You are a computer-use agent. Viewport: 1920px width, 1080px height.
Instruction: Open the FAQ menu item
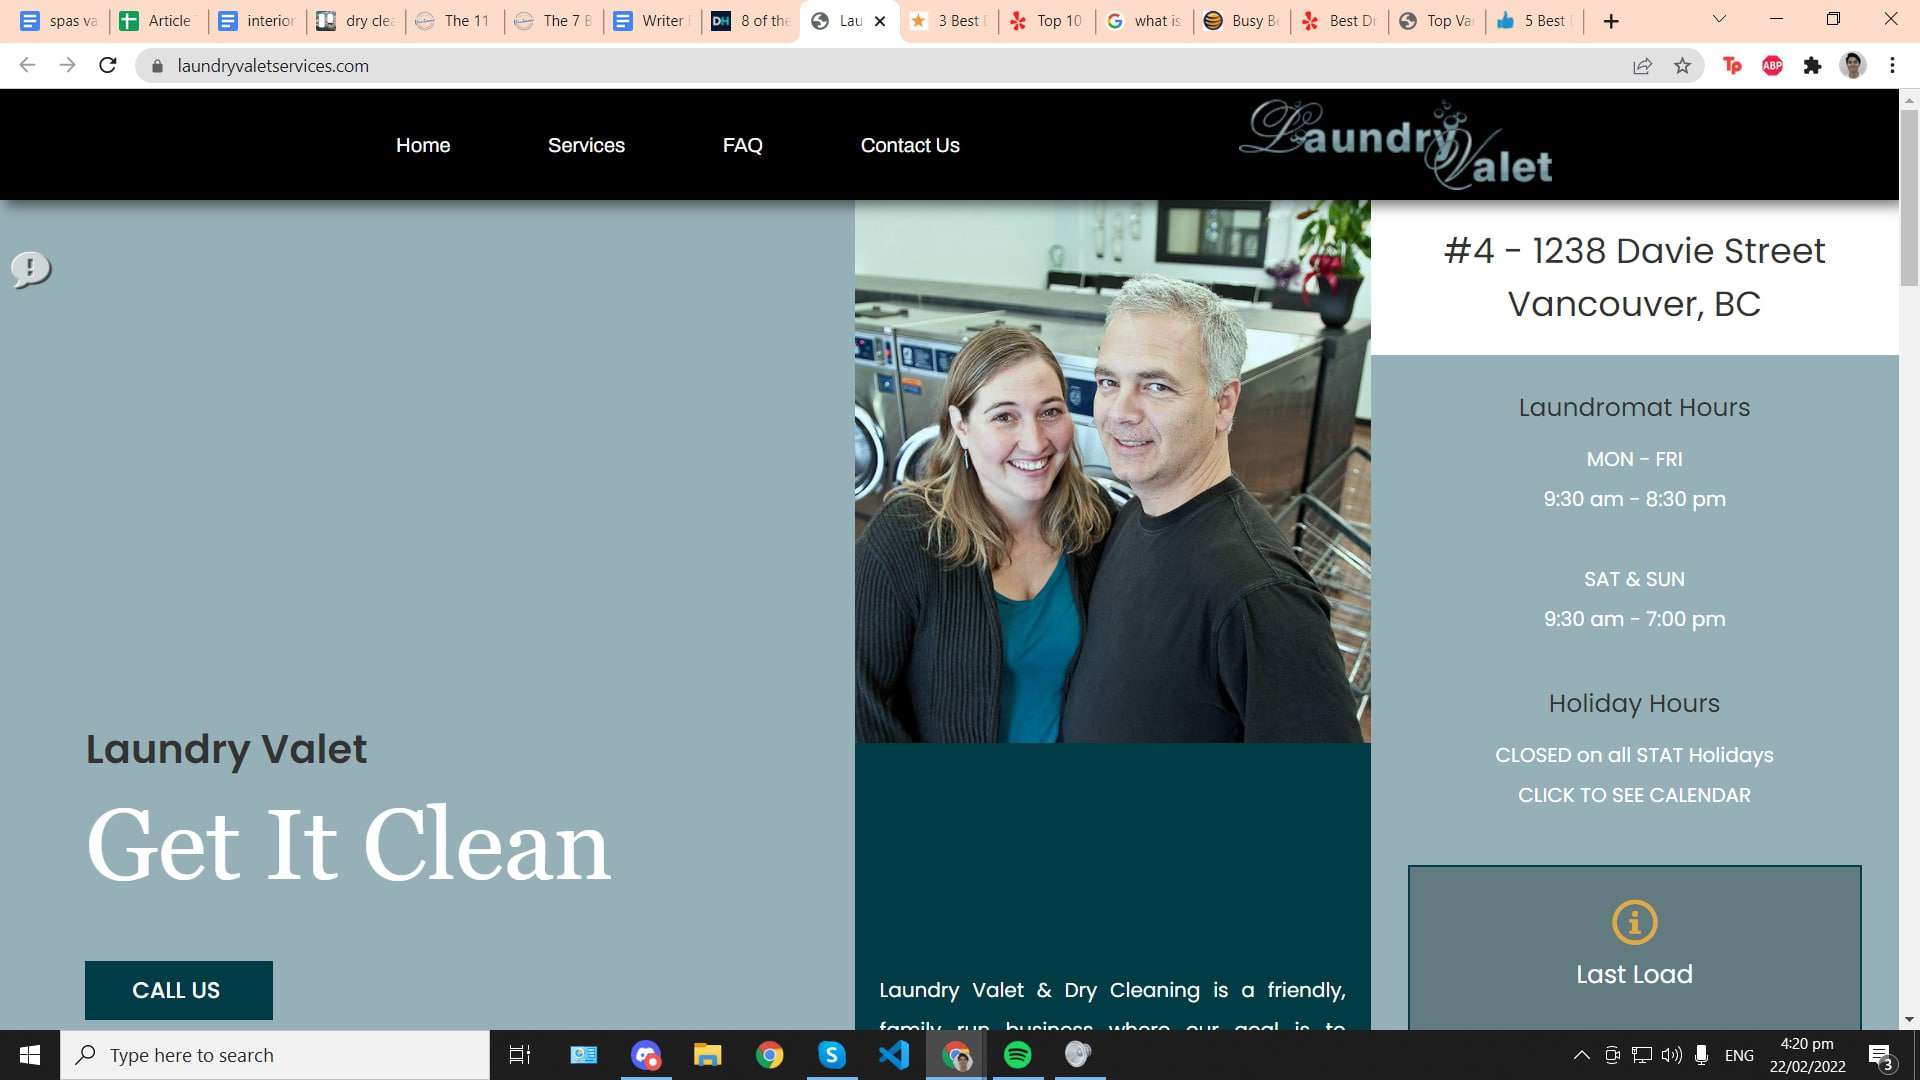[743, 145]
